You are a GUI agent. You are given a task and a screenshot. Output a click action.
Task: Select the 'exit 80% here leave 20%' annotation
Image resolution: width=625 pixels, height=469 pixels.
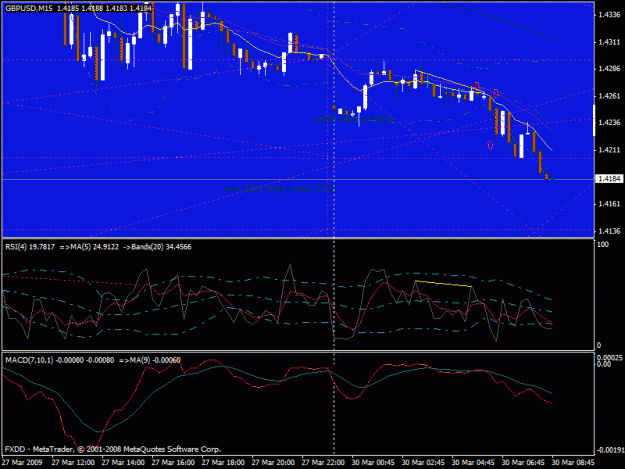pyautogui.click(x=280, y=188)
